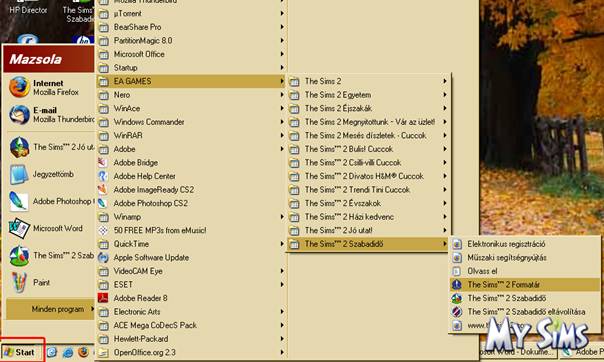Click the Internet Explorer quick launch icon
The image size is (604, 362).
[67, 352]
